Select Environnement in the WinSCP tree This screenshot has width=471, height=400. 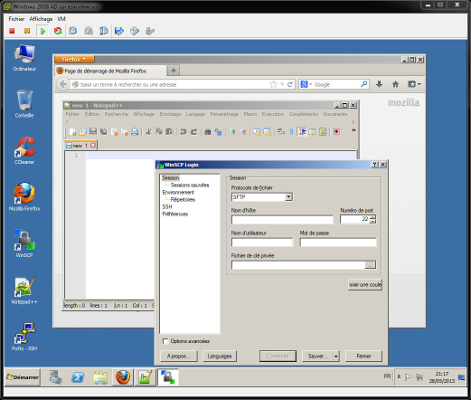click(x=178, y=192)
